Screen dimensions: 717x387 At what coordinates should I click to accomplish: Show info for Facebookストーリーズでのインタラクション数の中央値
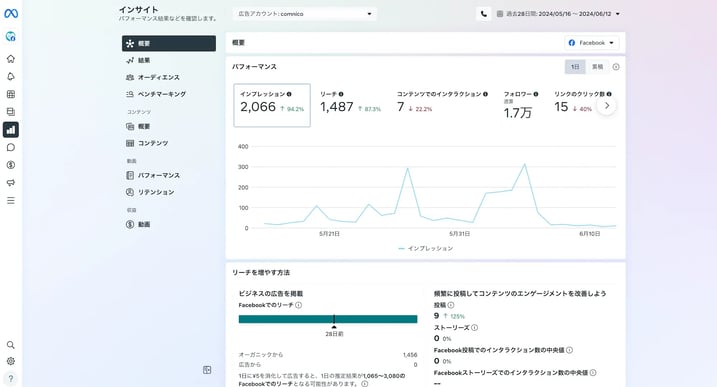(593, 373)
